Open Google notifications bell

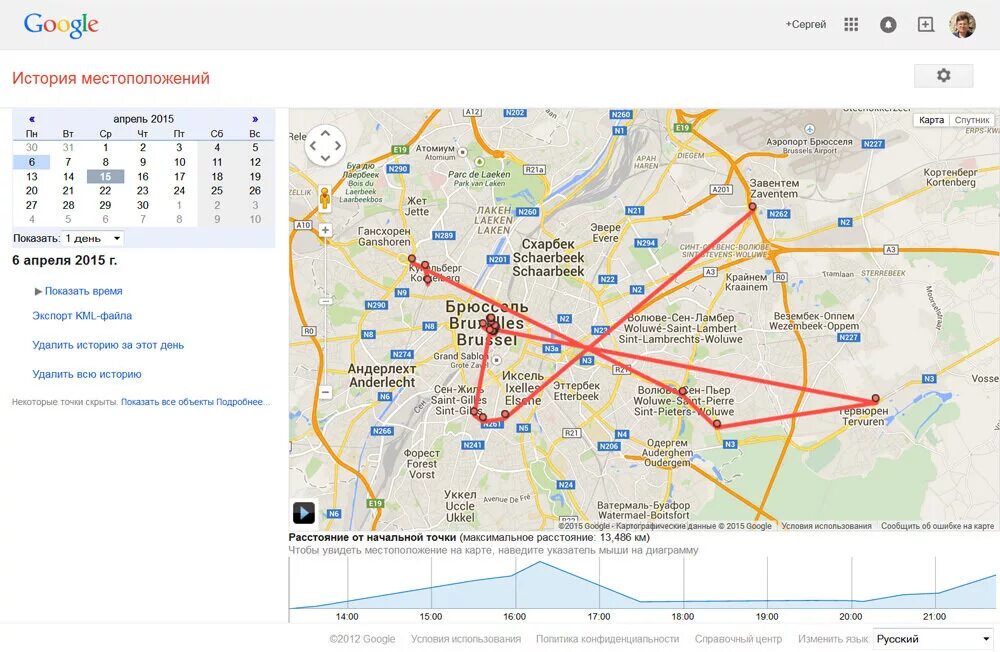(x=888, y=25)
